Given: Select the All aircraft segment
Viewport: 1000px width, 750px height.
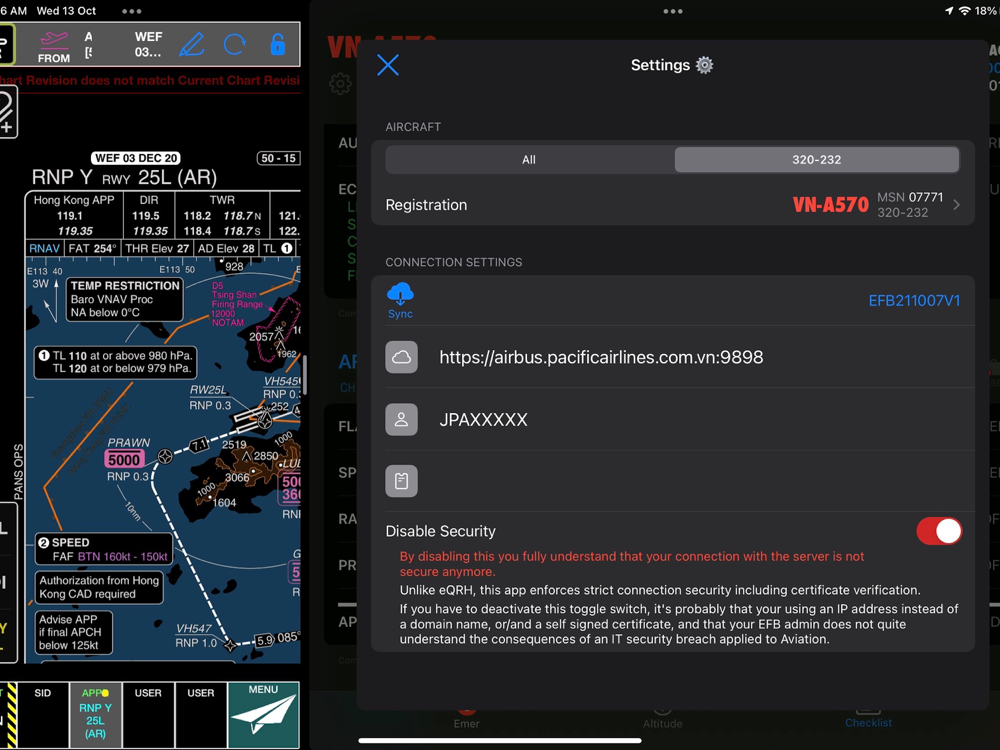Looking at the screenshot, I should (529, 159).
